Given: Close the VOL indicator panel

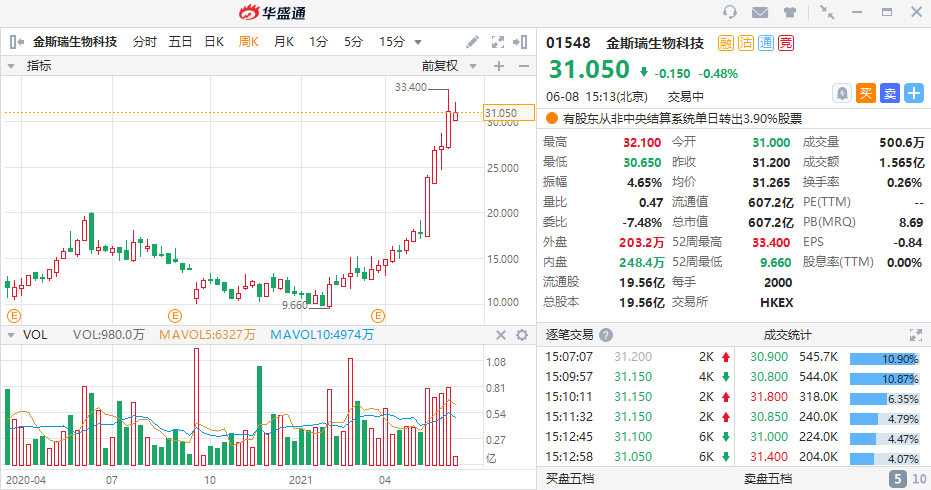Looking at the screenshot, I should point(501,335).
